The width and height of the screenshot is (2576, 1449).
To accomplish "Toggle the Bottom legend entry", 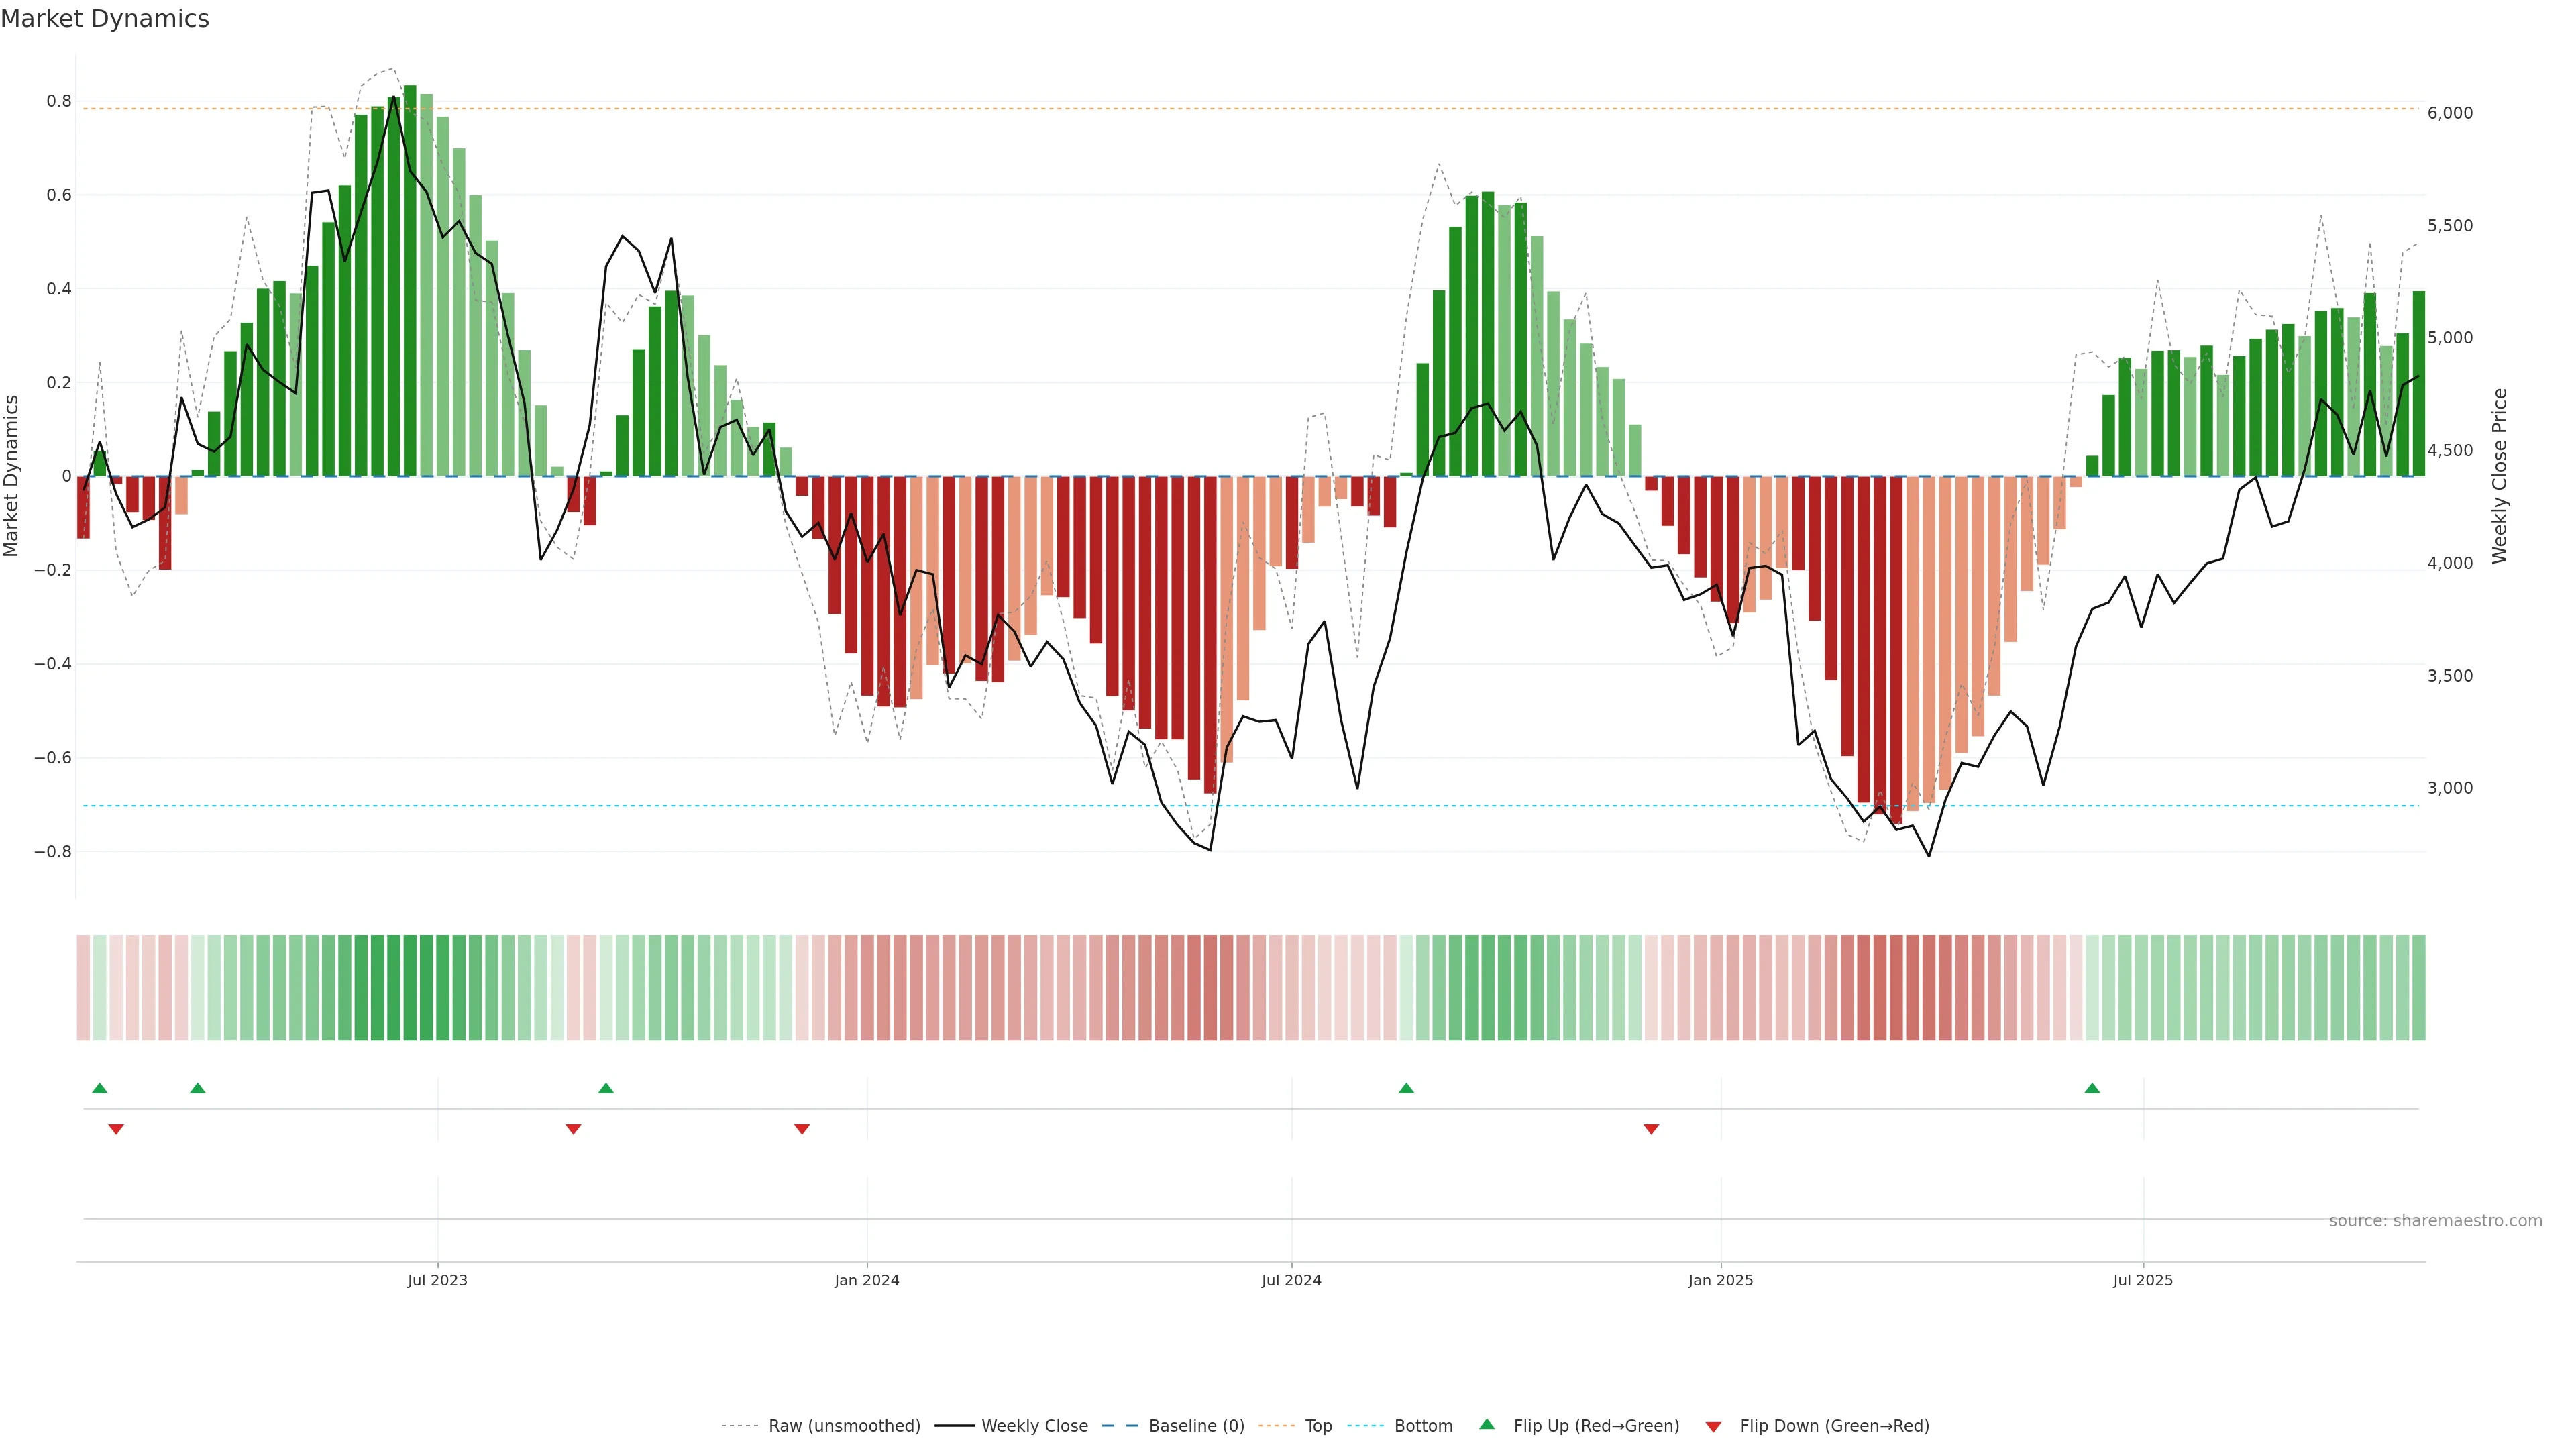I will pos(1423,1426).
